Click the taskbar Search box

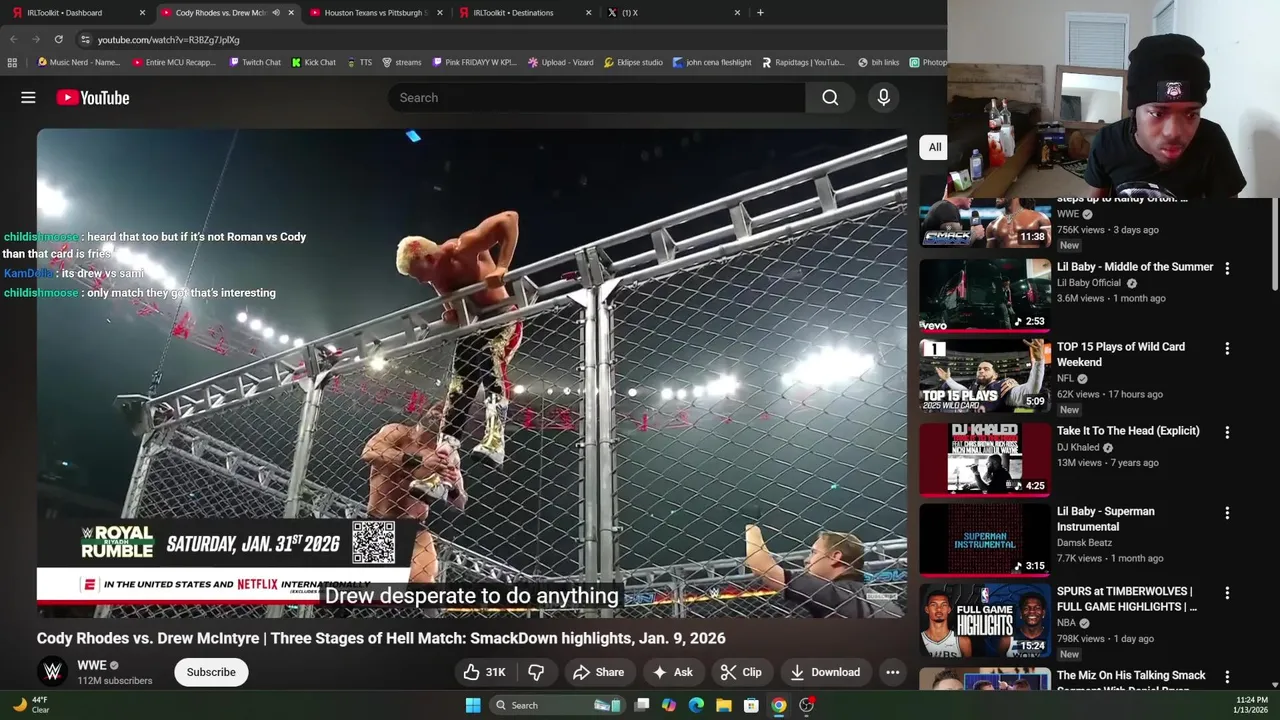(557, 705)
